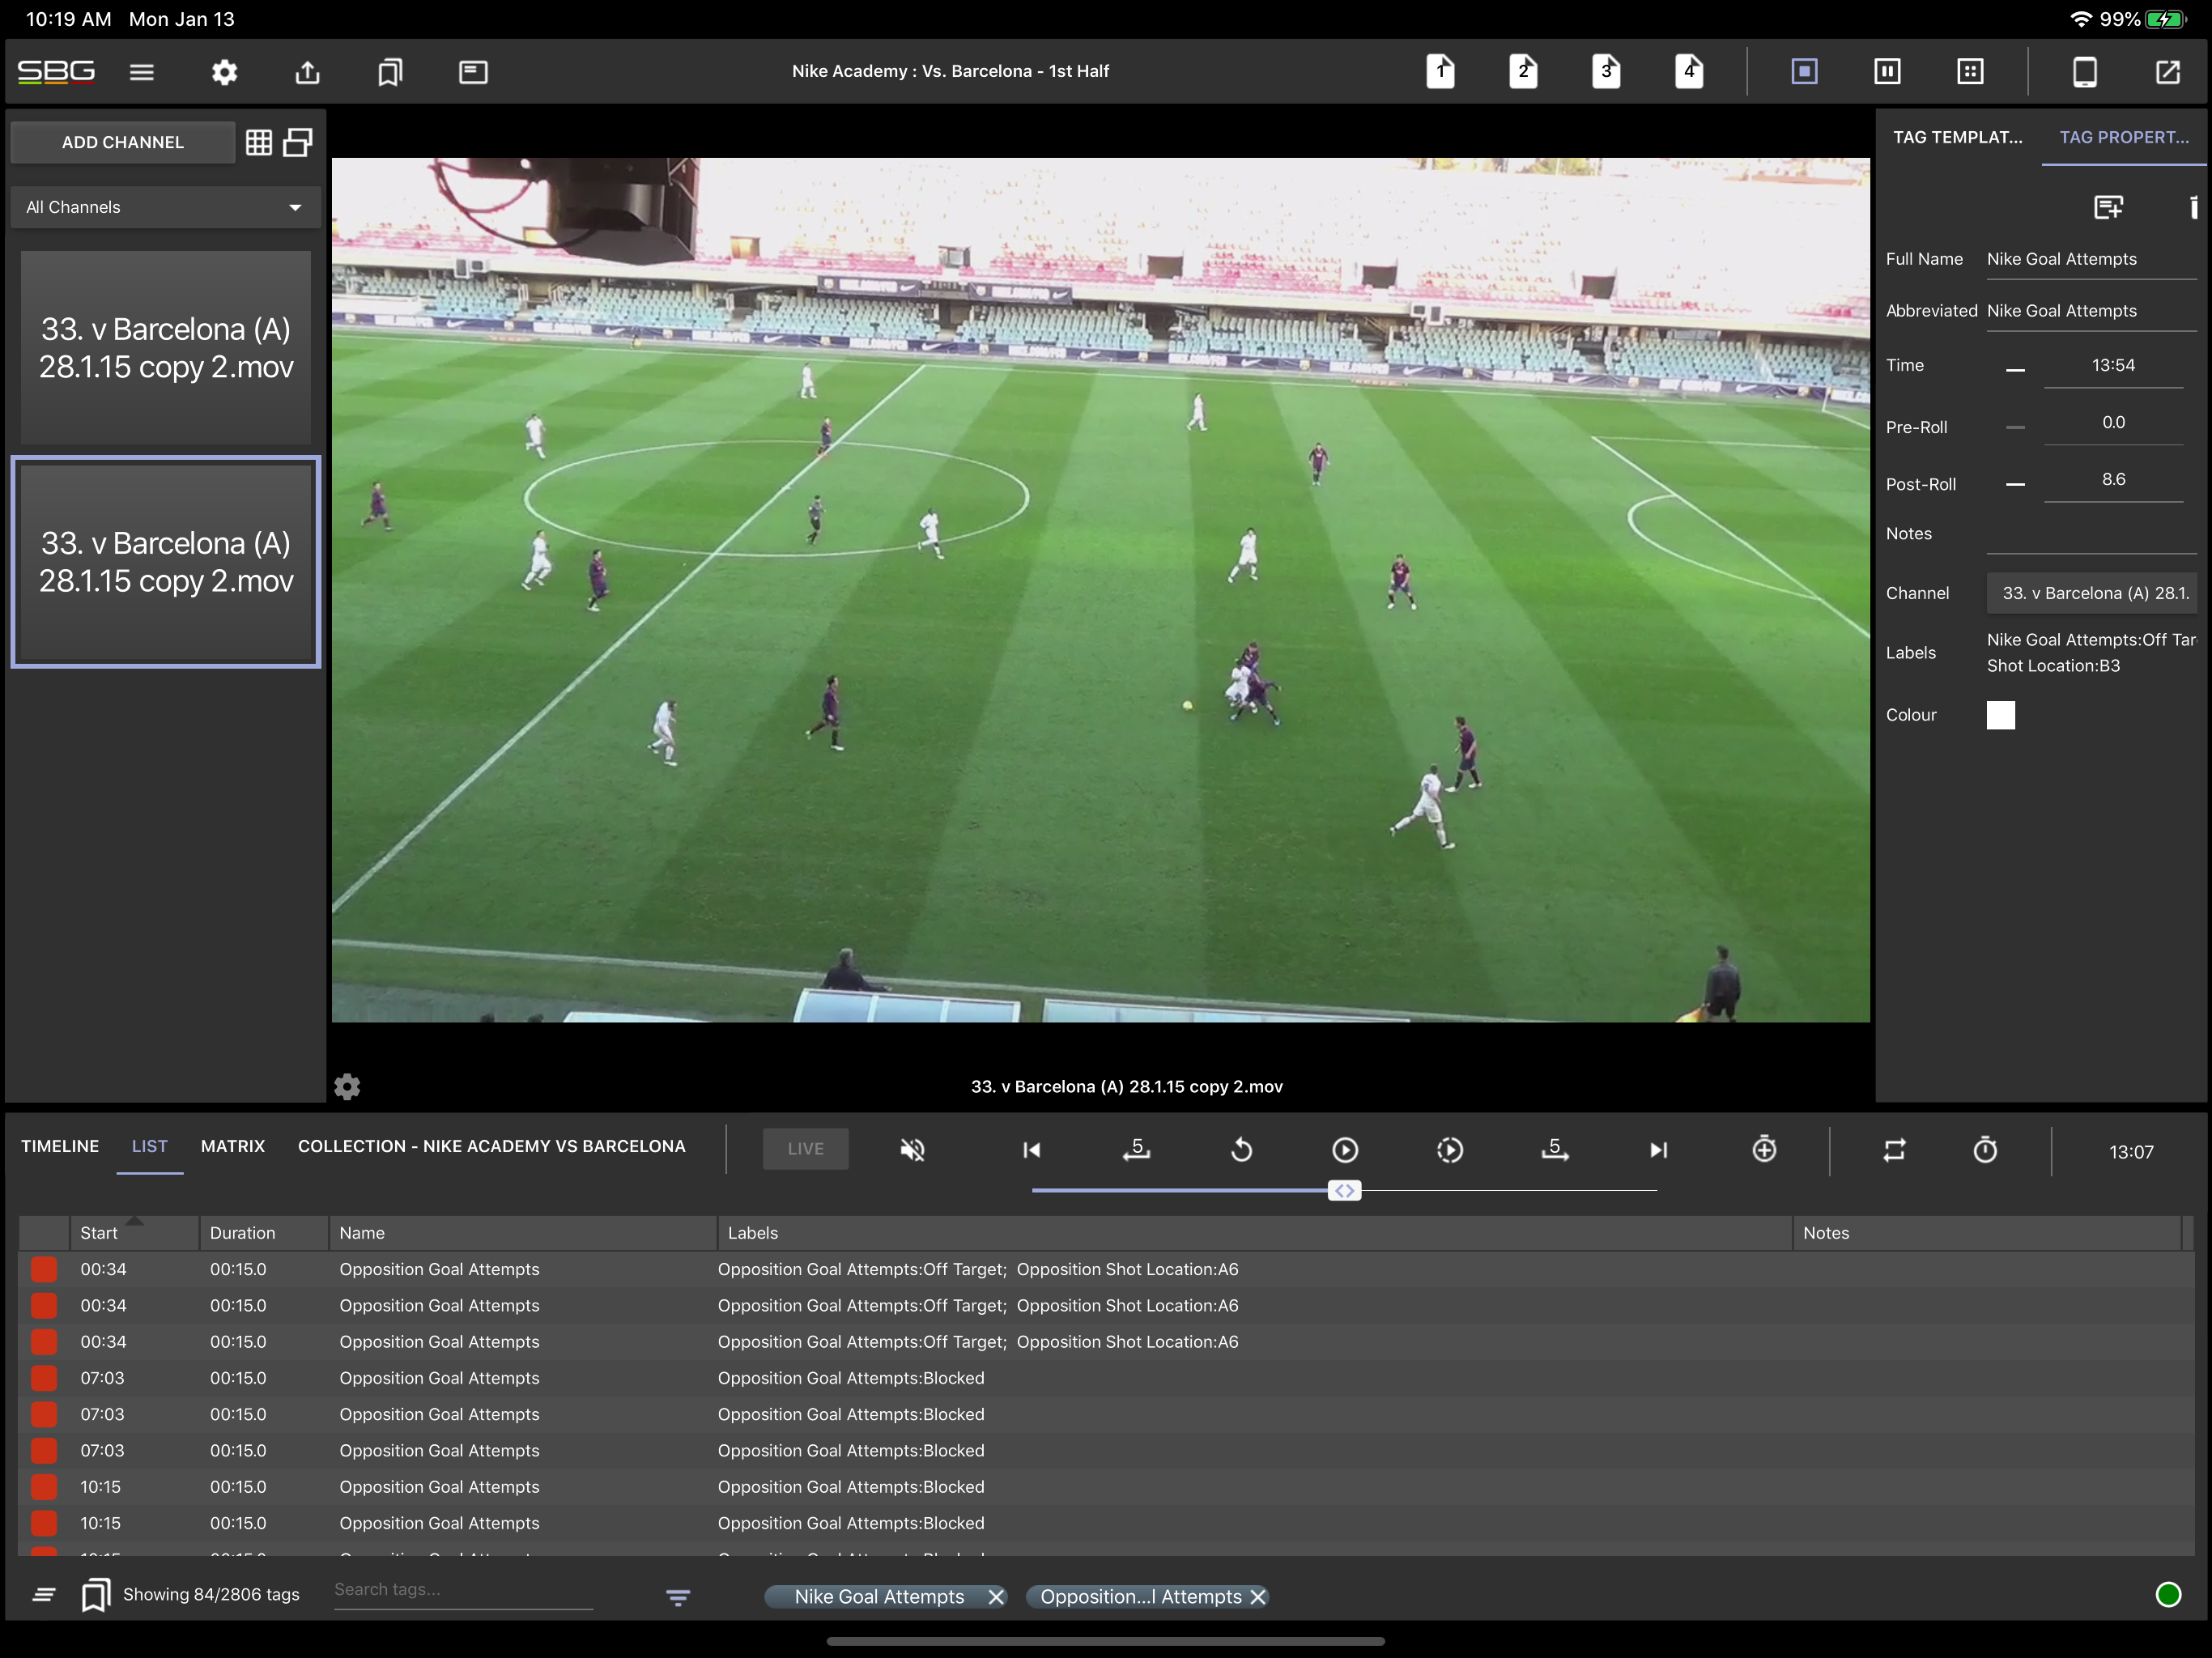
Task: Sort the list by Name column
Action: pos(523,1232)
